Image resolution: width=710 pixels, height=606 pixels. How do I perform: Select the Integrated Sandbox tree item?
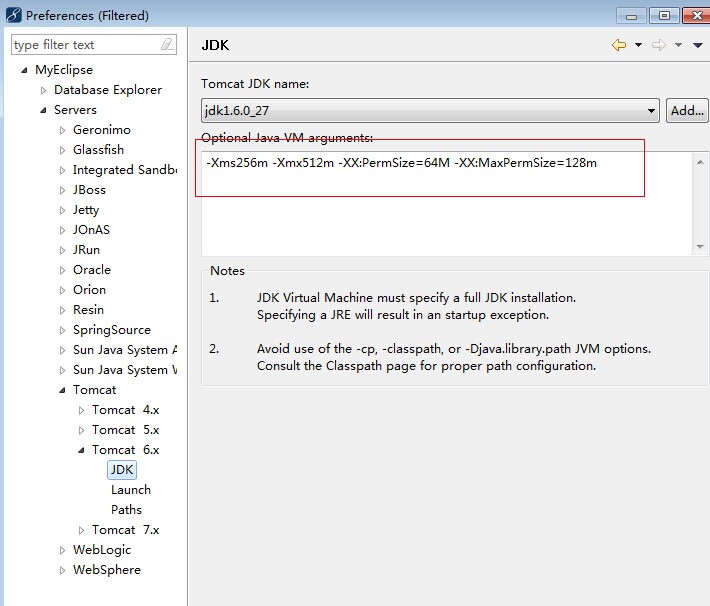[x=125, y=170]
